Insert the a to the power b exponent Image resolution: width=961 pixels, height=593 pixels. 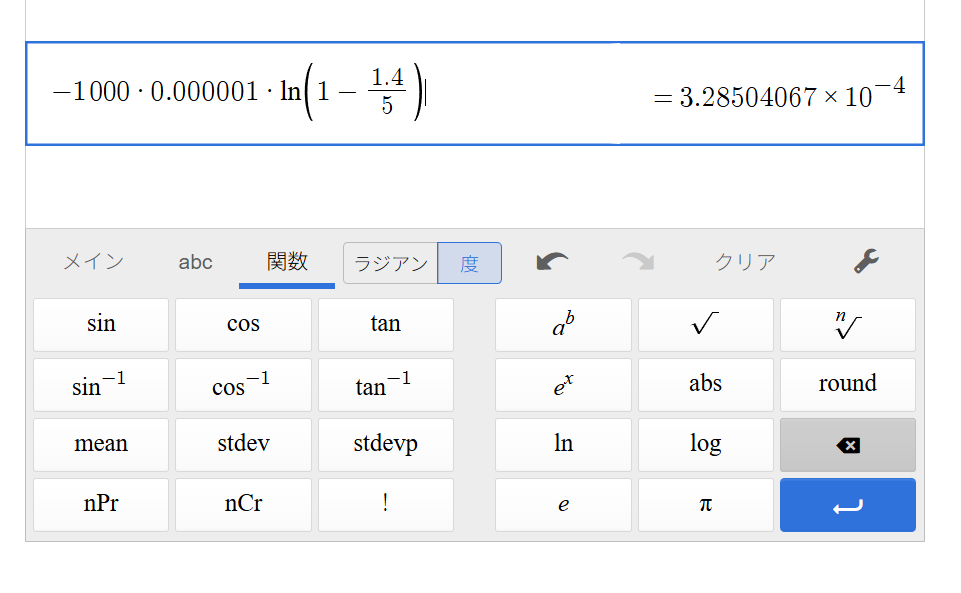click(563, 325)
